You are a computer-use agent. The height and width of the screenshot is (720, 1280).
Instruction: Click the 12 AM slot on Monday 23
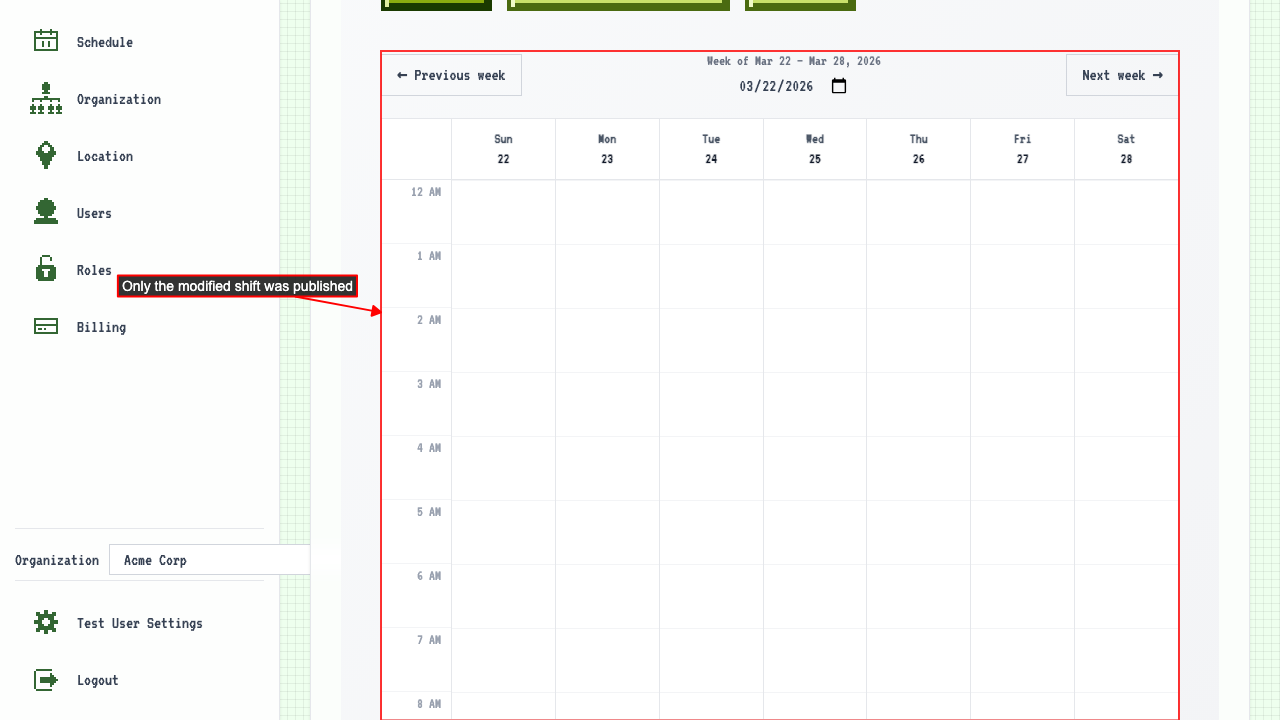607,212
